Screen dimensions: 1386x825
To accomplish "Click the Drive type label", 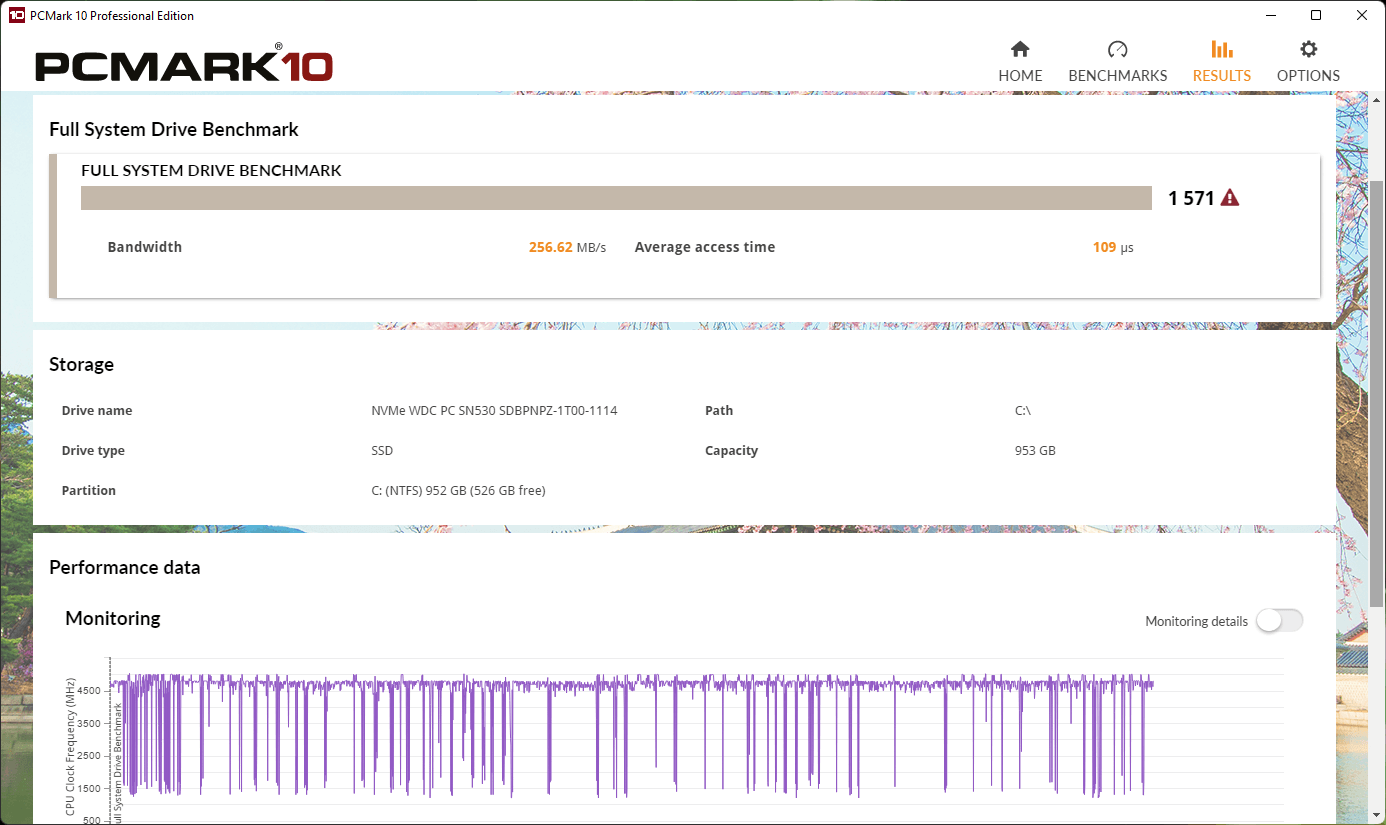I will [x=93, y=451].
